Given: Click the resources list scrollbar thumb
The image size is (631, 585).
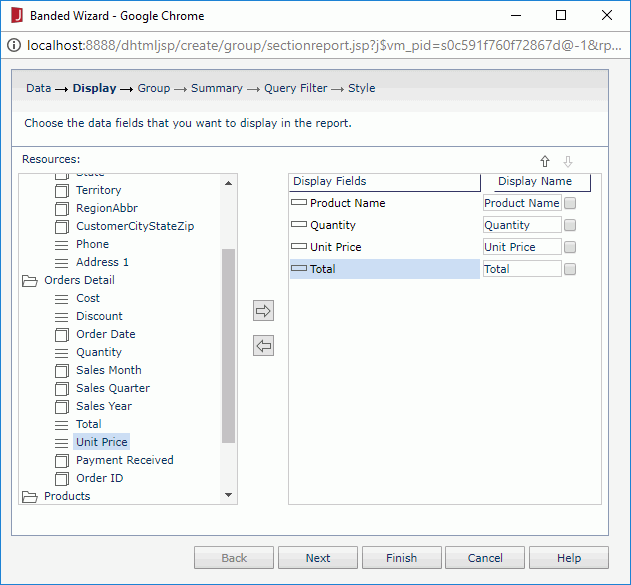Looking at the screenshot, I should (x=229, y=346).
